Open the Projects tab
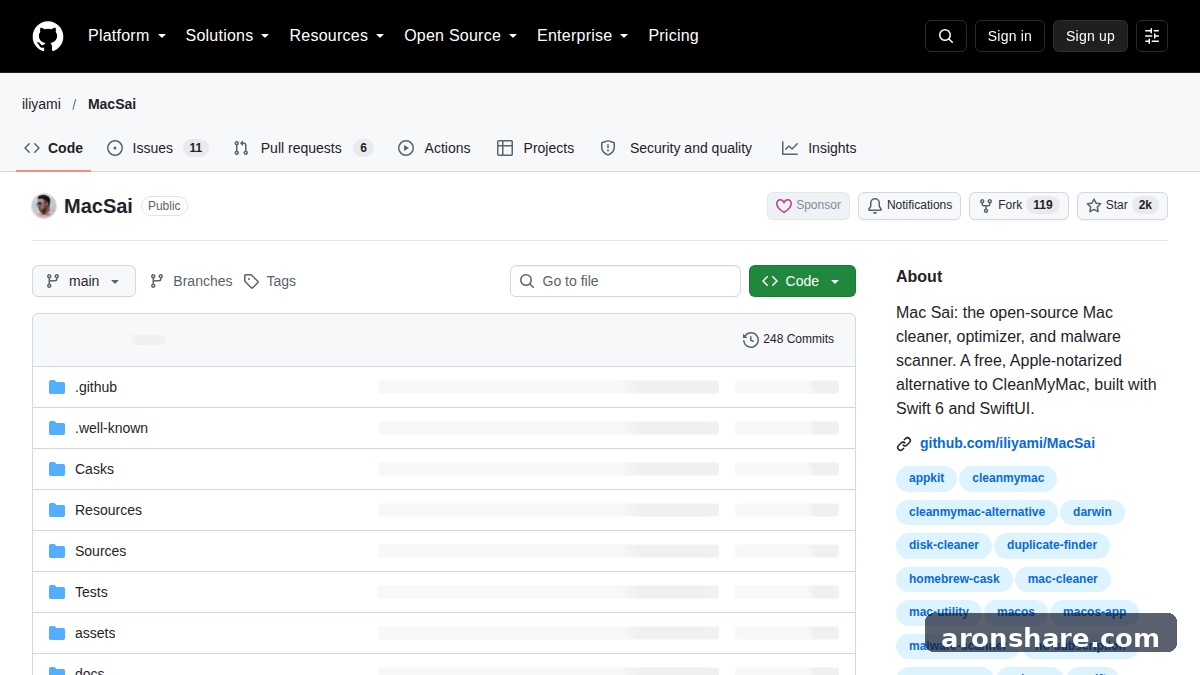 [x=536, y=148]
